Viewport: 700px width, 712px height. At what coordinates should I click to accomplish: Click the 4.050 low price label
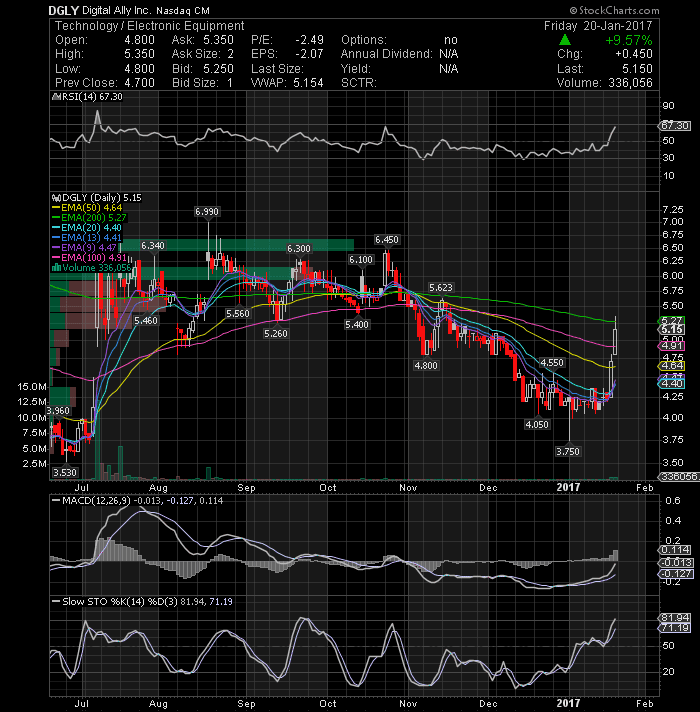click(537, 425)
